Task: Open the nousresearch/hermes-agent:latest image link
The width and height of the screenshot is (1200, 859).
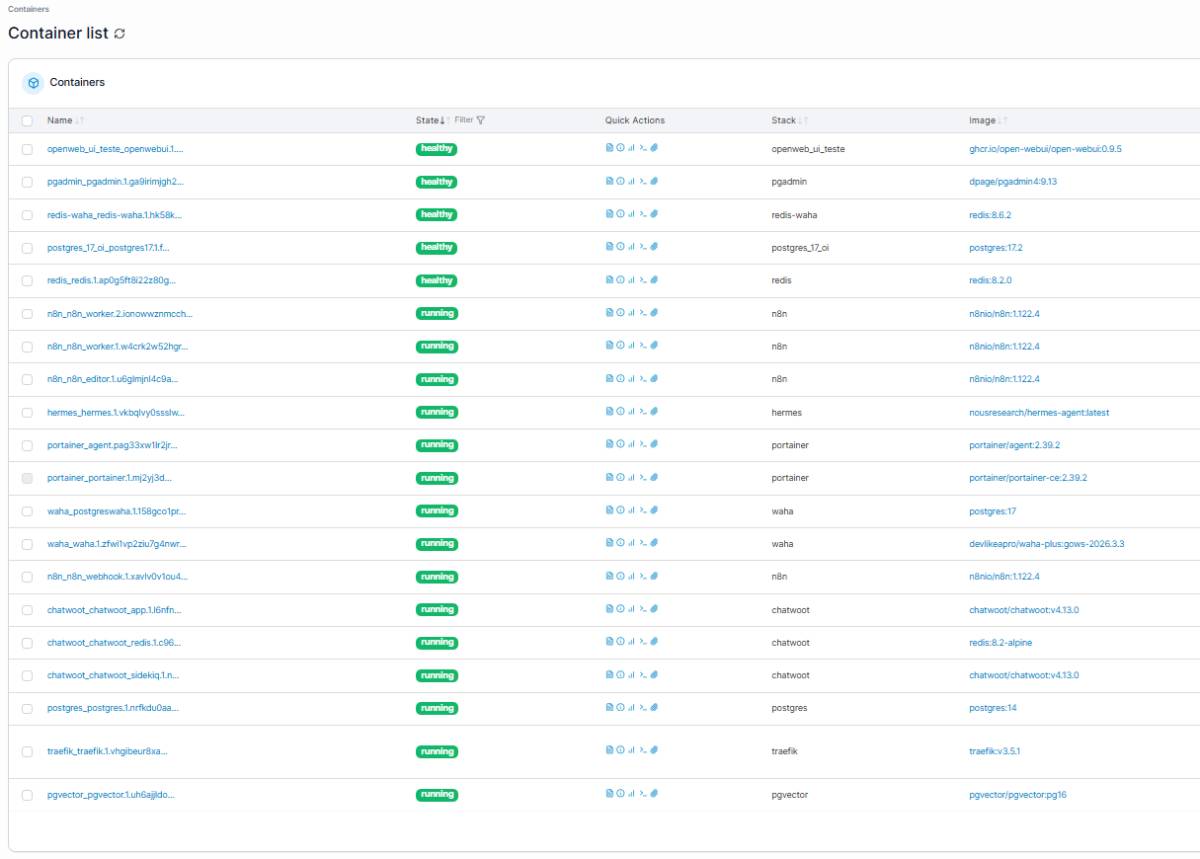Action: (x=1039, y=412)
